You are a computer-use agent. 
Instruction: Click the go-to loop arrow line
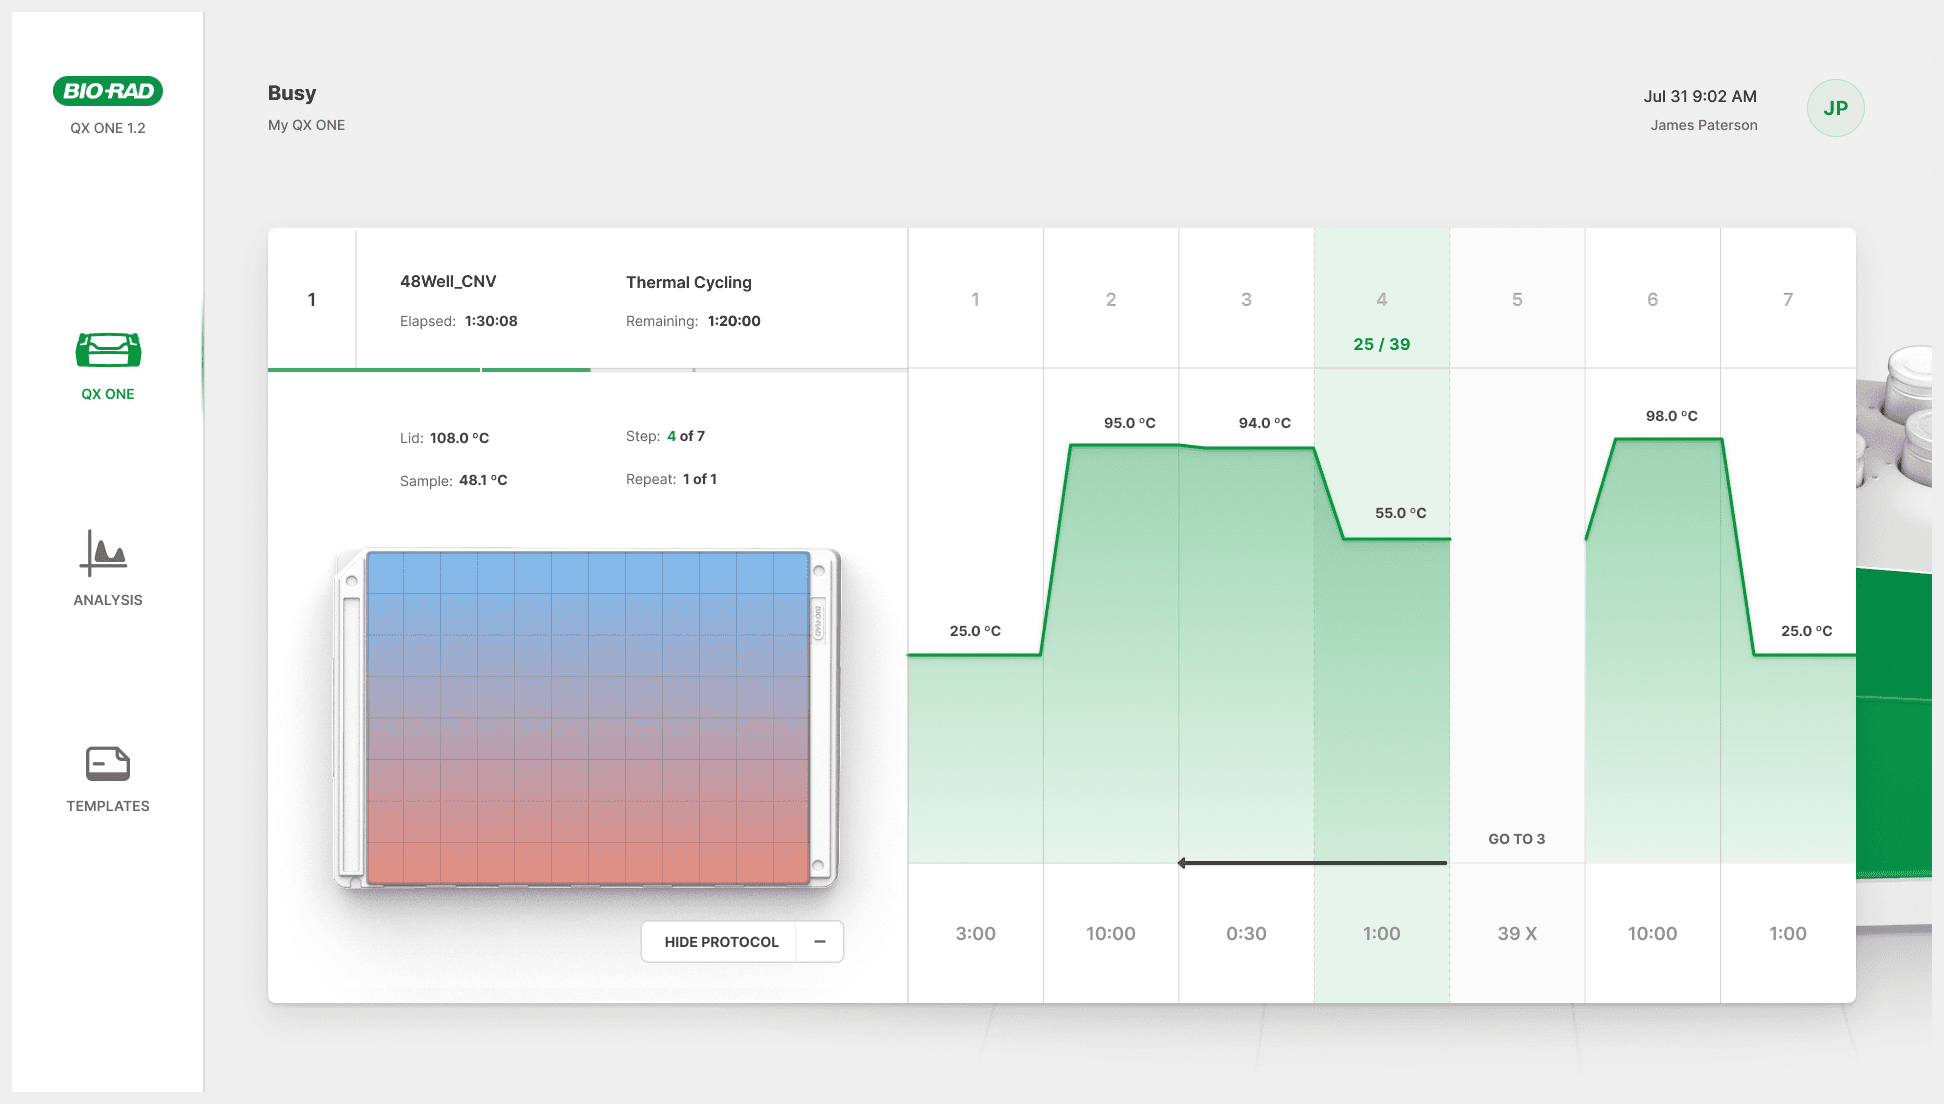[1312, 863]
